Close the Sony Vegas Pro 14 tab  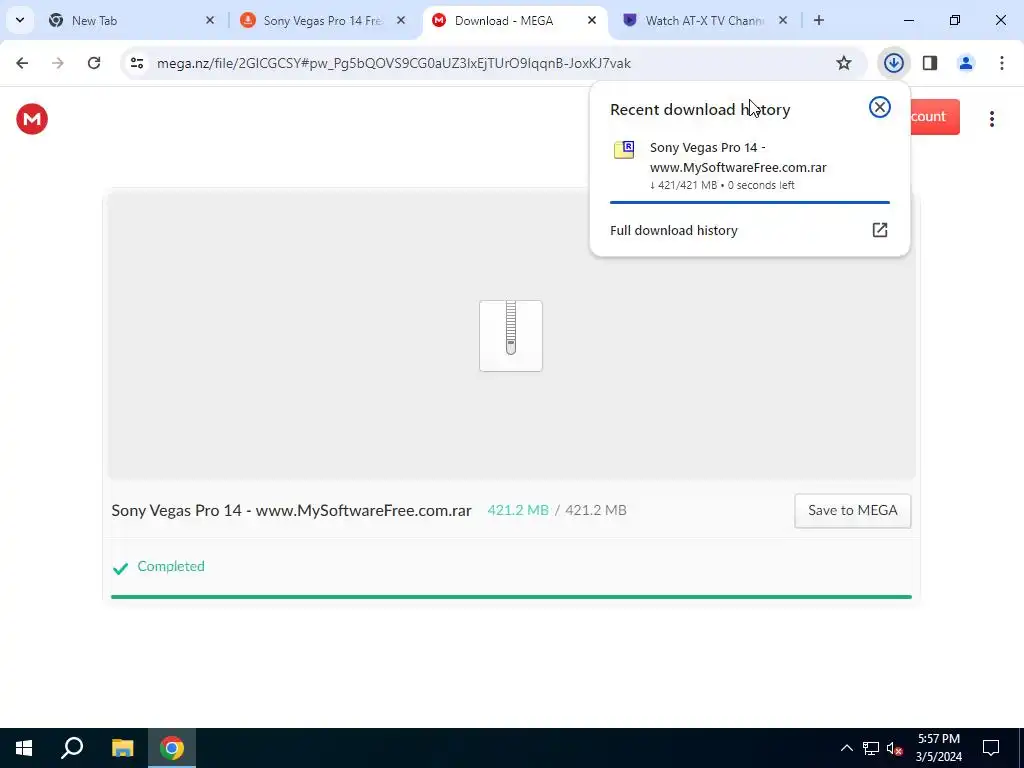click(x=401, y=20)
